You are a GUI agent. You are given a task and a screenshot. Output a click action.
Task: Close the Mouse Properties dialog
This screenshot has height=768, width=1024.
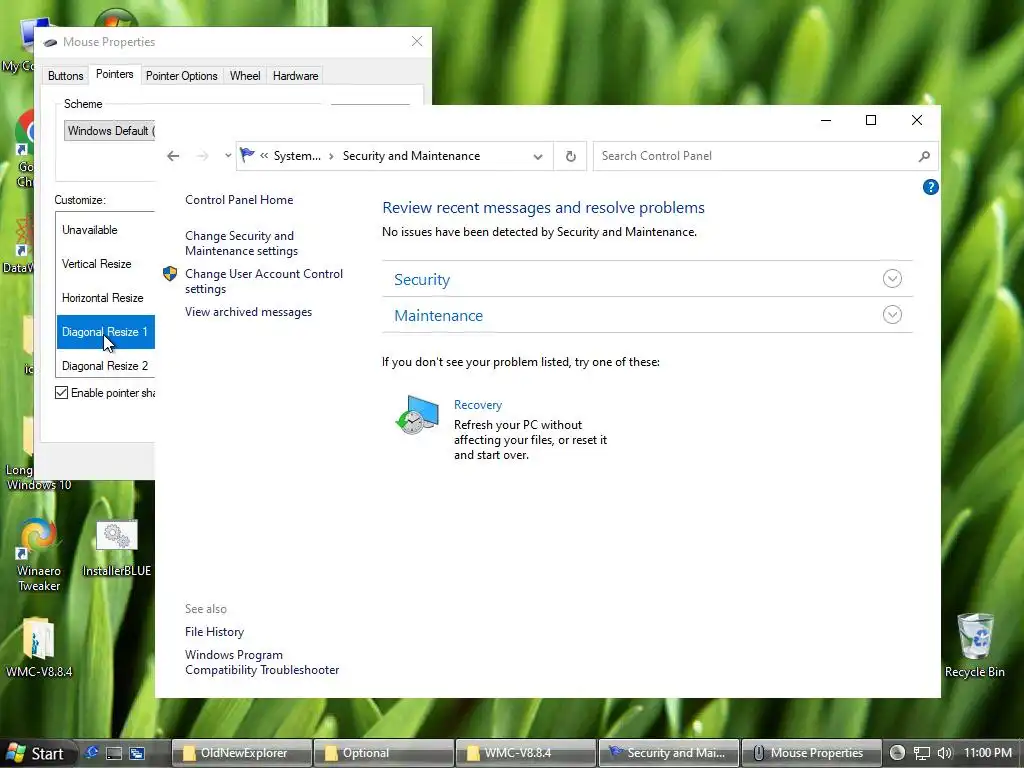[x=417, y=42]
